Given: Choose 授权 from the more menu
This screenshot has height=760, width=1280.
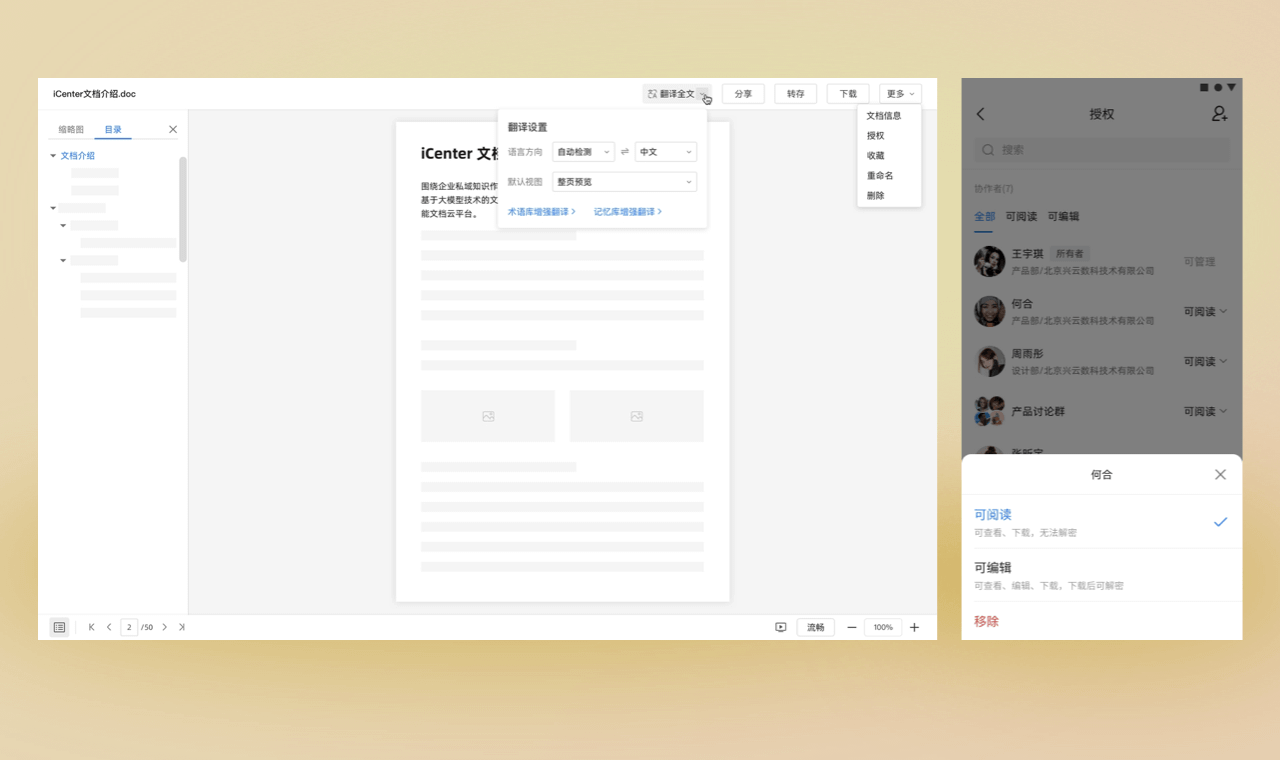Looking at the screenshot, I should (x=876, y=136).
